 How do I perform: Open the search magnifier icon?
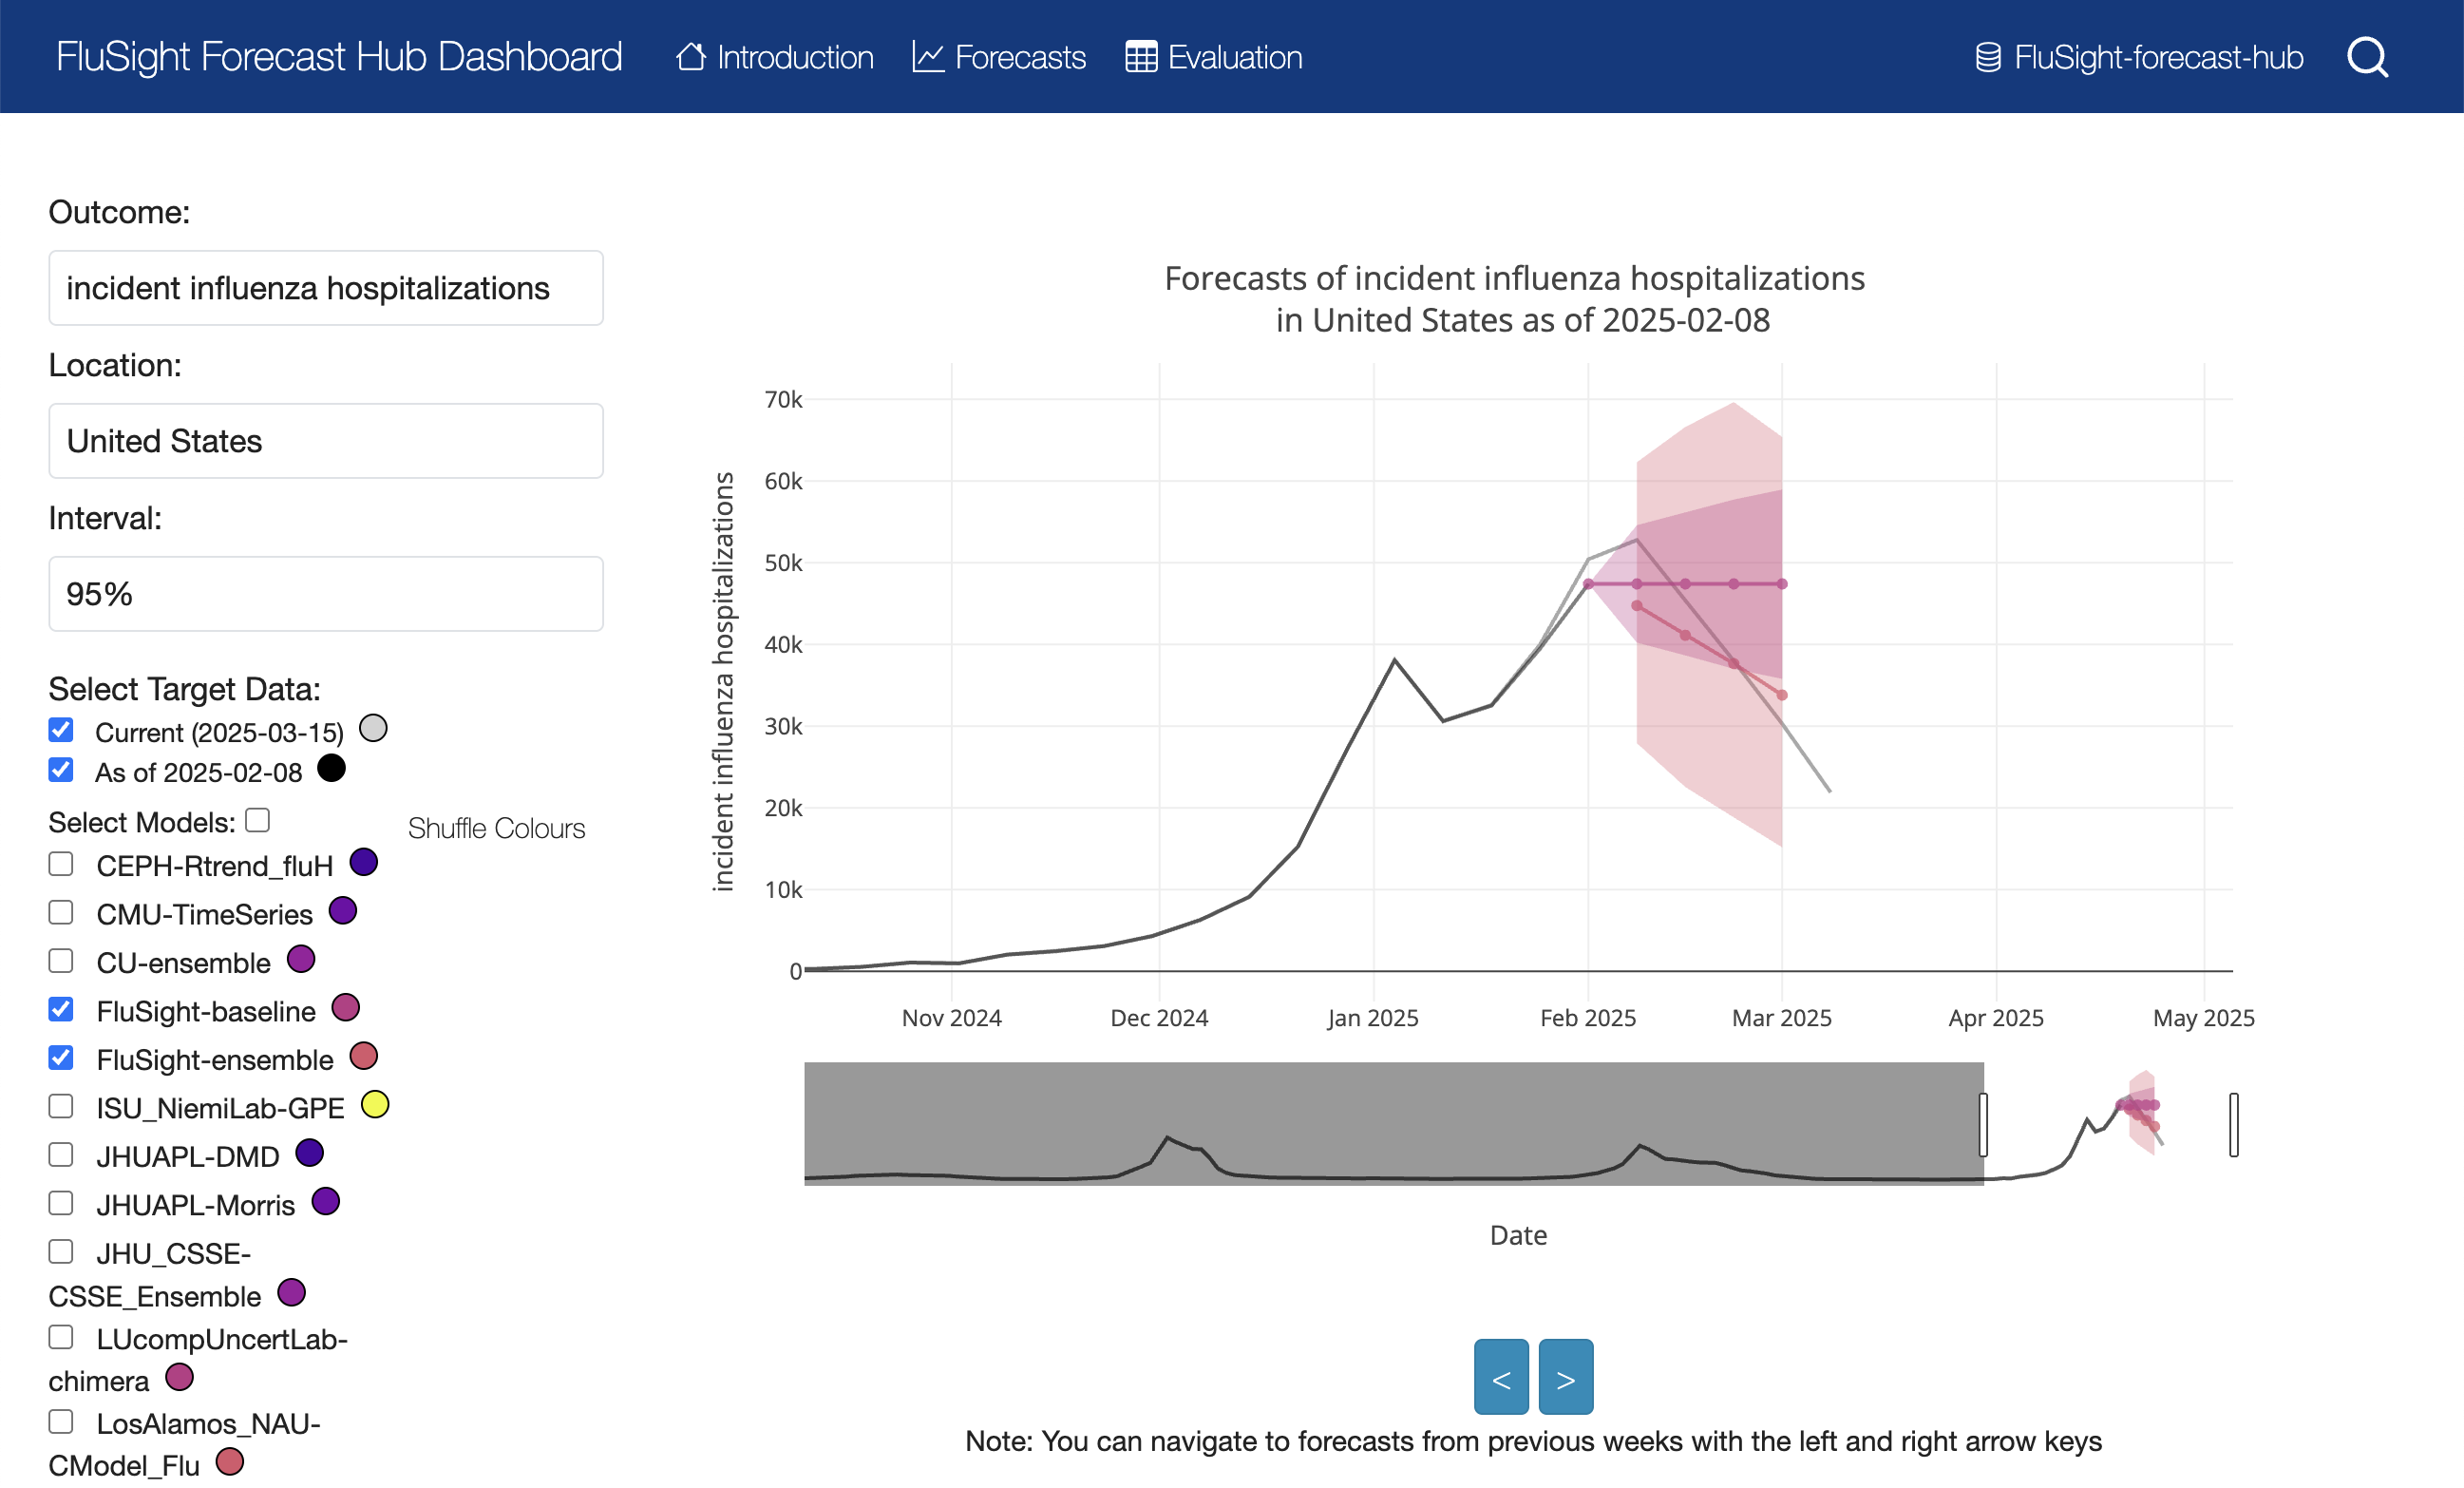pyautogui.click(x=2367, y=57)
